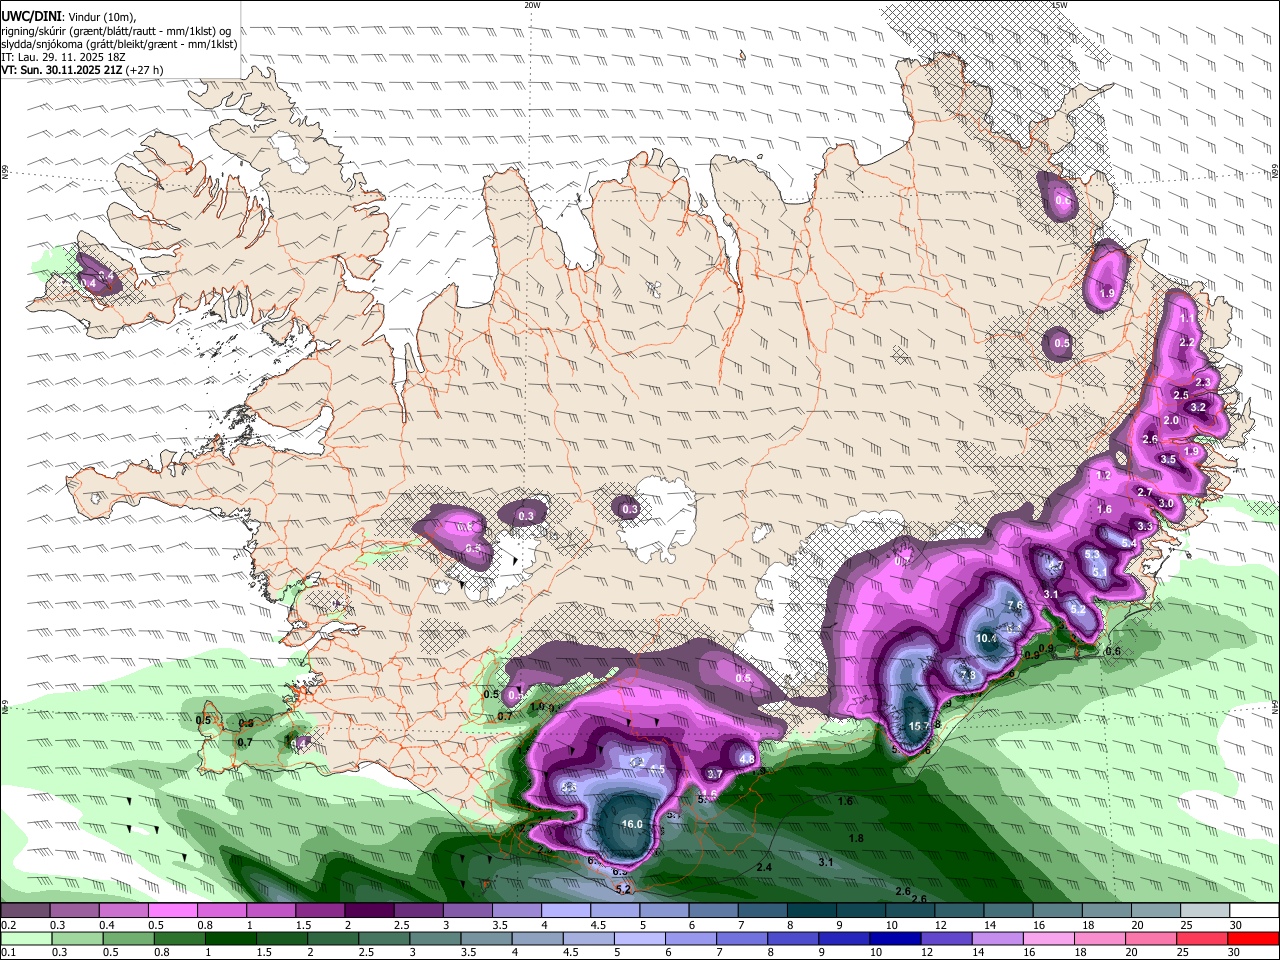Click the '3.7' precipitation value

tap(715, 774)
